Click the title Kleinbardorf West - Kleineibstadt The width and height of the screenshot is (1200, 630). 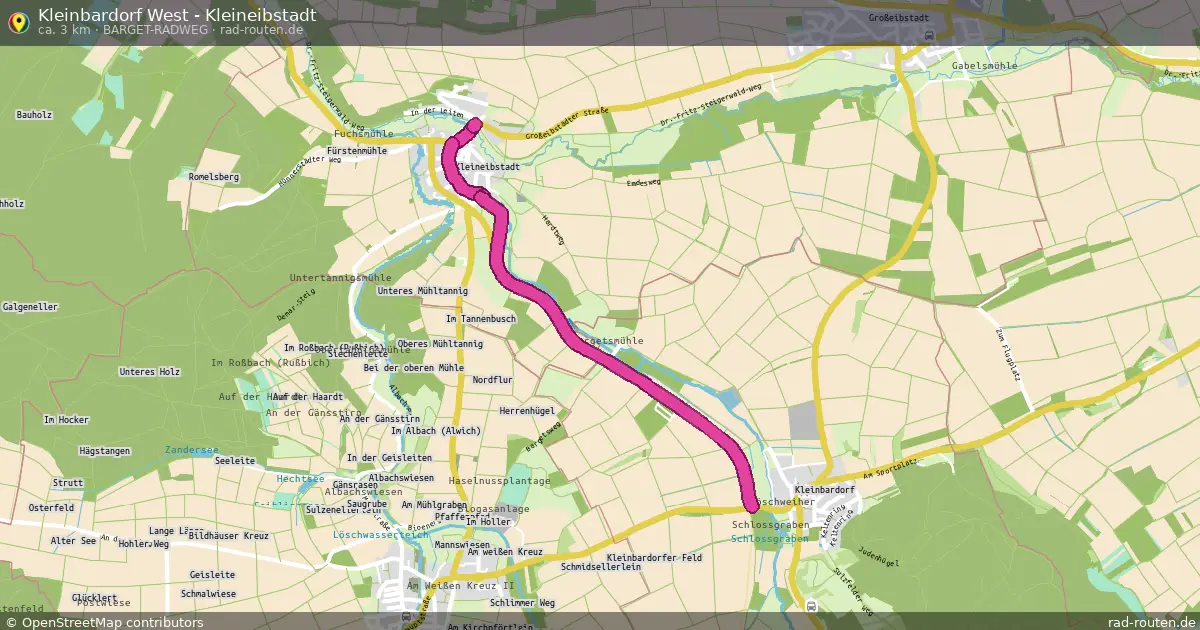pos(177,15)
